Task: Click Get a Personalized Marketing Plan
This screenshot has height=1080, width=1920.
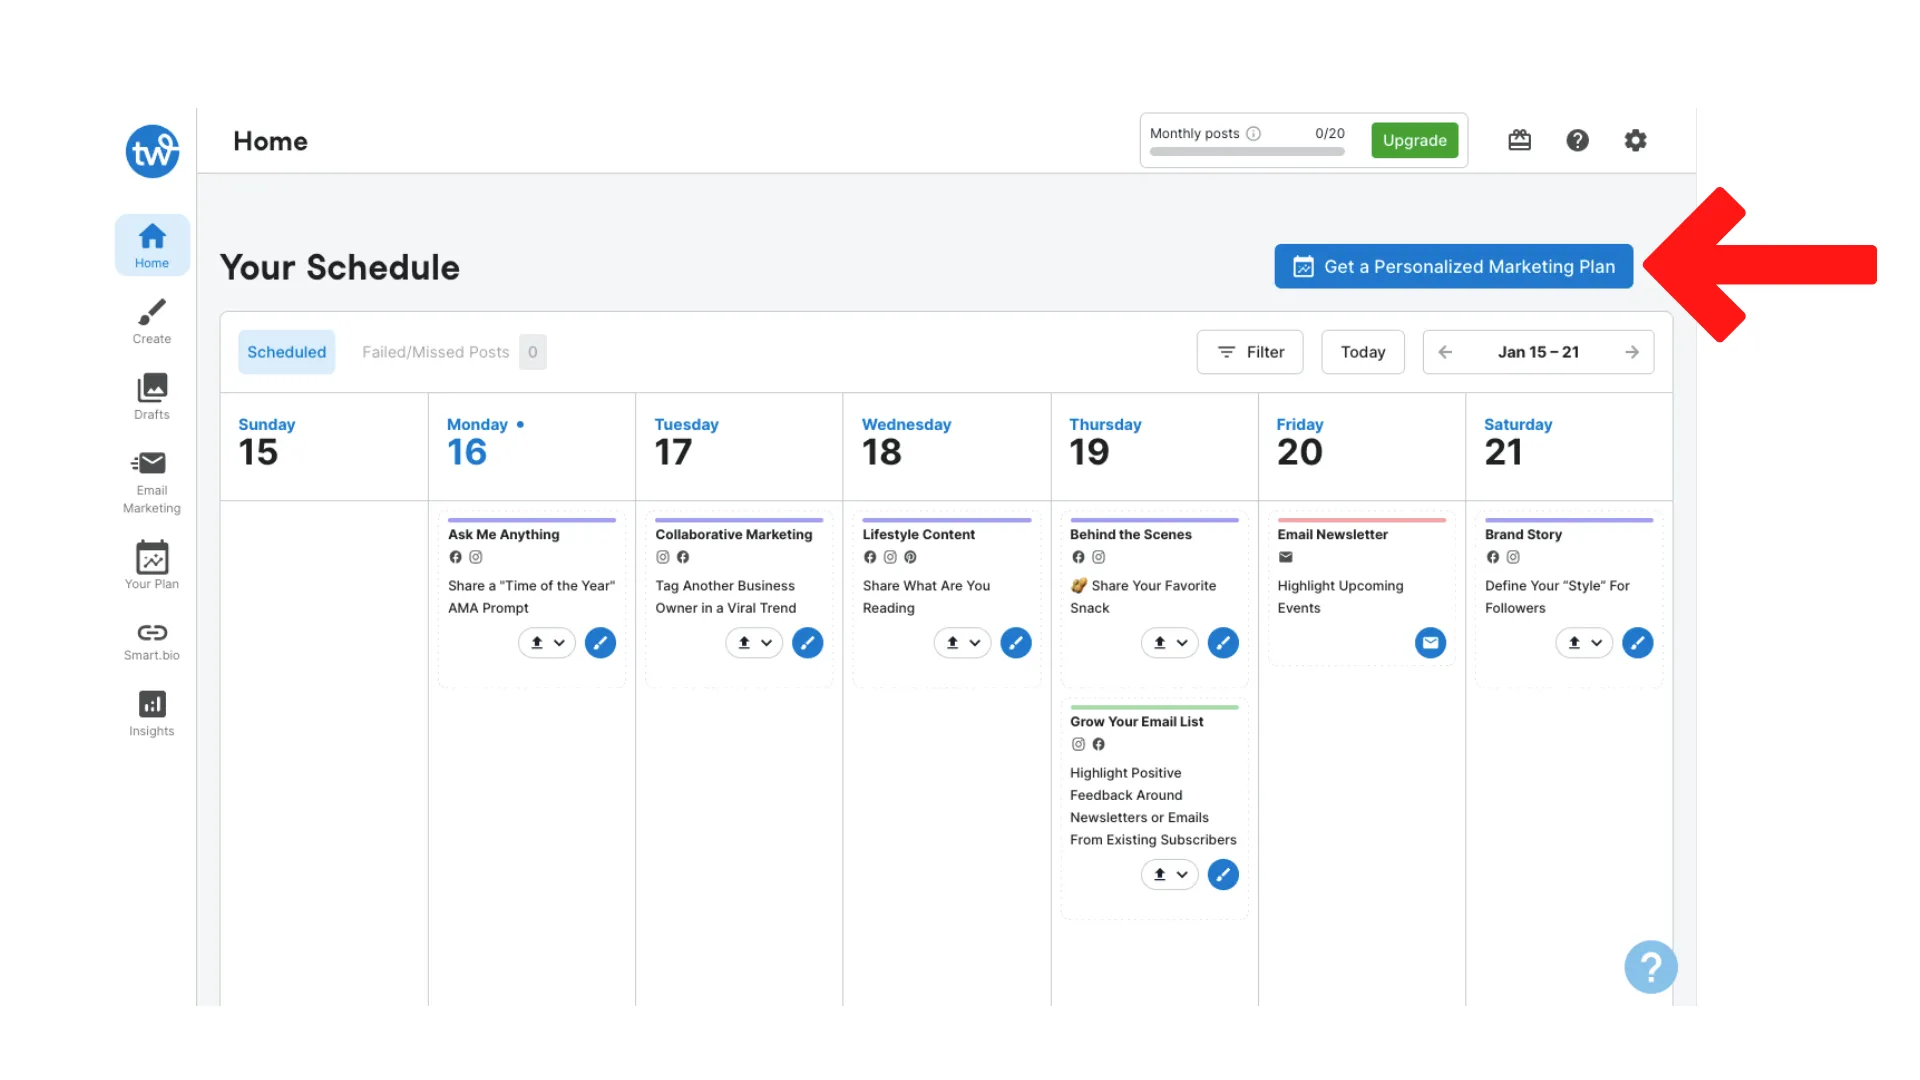Action: [x=1453, y=266]
